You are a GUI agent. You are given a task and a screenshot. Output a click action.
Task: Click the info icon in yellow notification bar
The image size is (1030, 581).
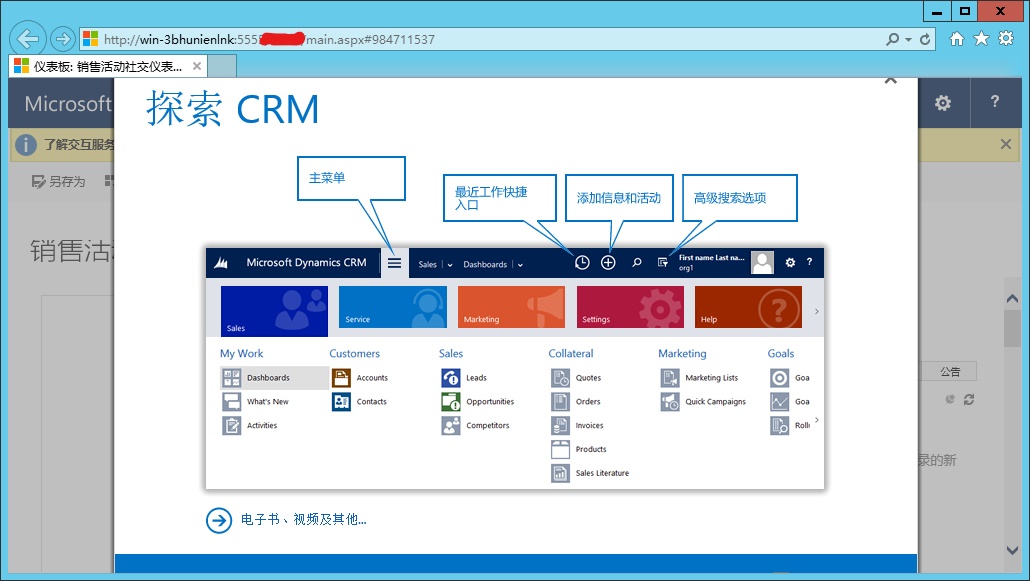pos(26,145)
